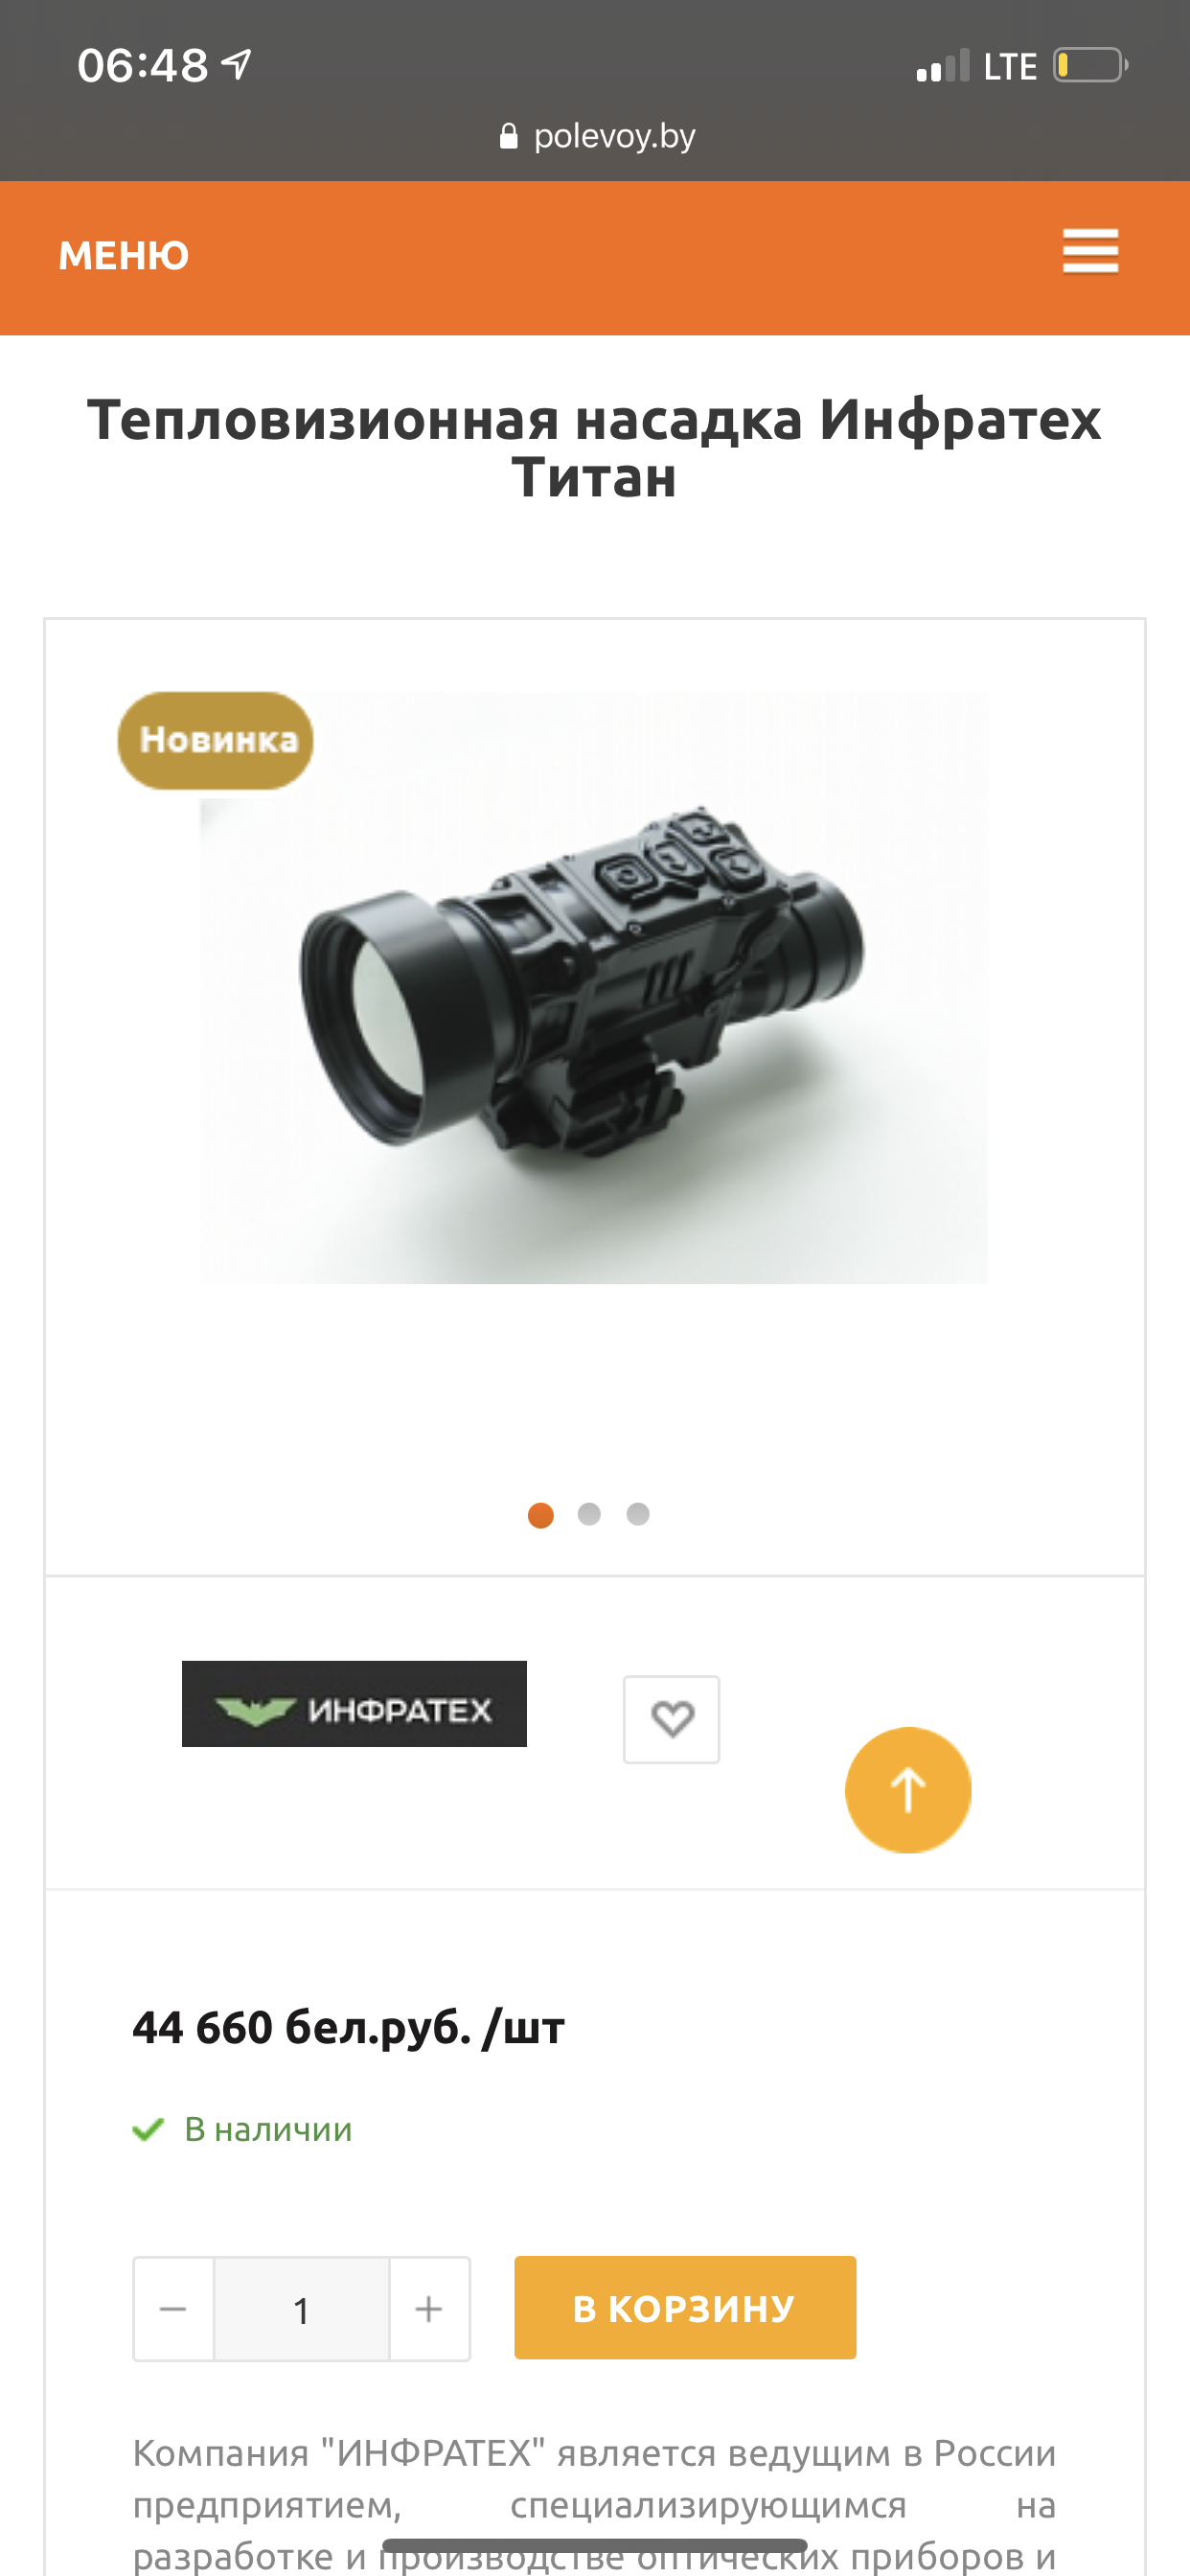Increase quantity with the plus button
This screenshot has height=2576, width=1190.
tap(429, 2308)
